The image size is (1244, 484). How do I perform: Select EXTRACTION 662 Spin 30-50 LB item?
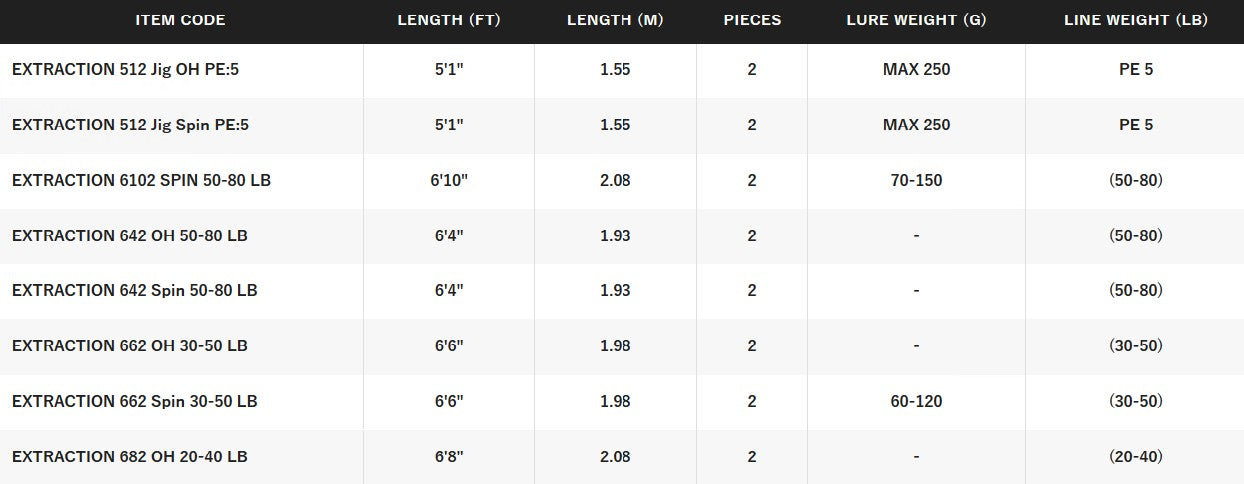point(135,402)
